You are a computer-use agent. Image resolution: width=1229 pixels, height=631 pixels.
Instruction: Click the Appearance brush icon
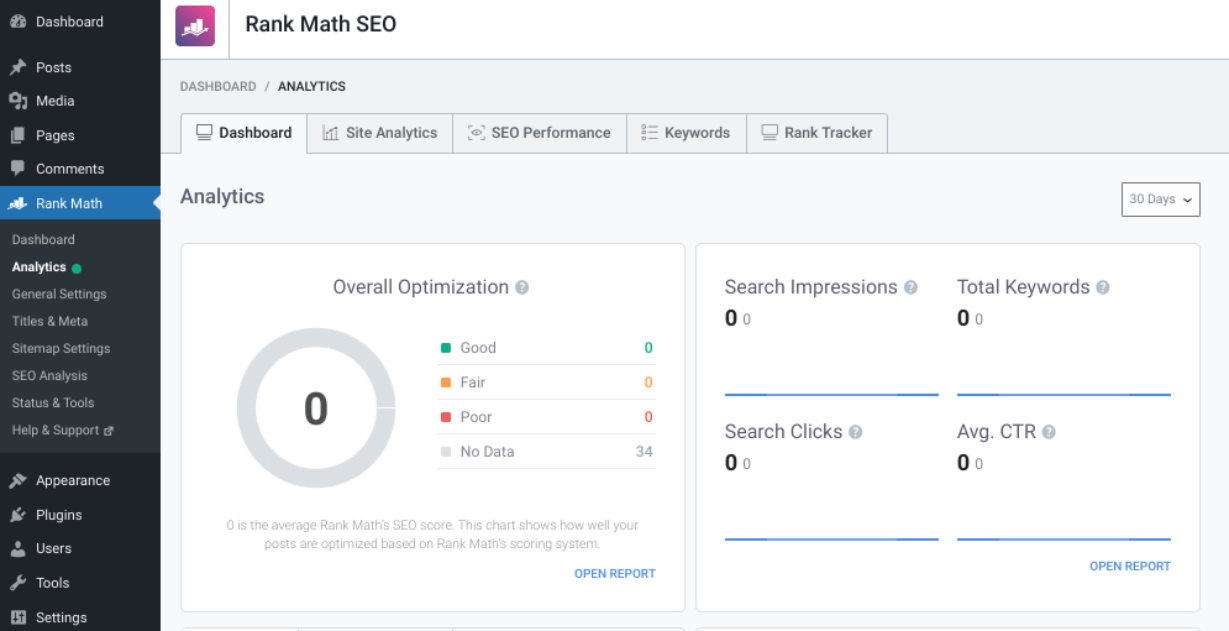(x=18, y=481)
